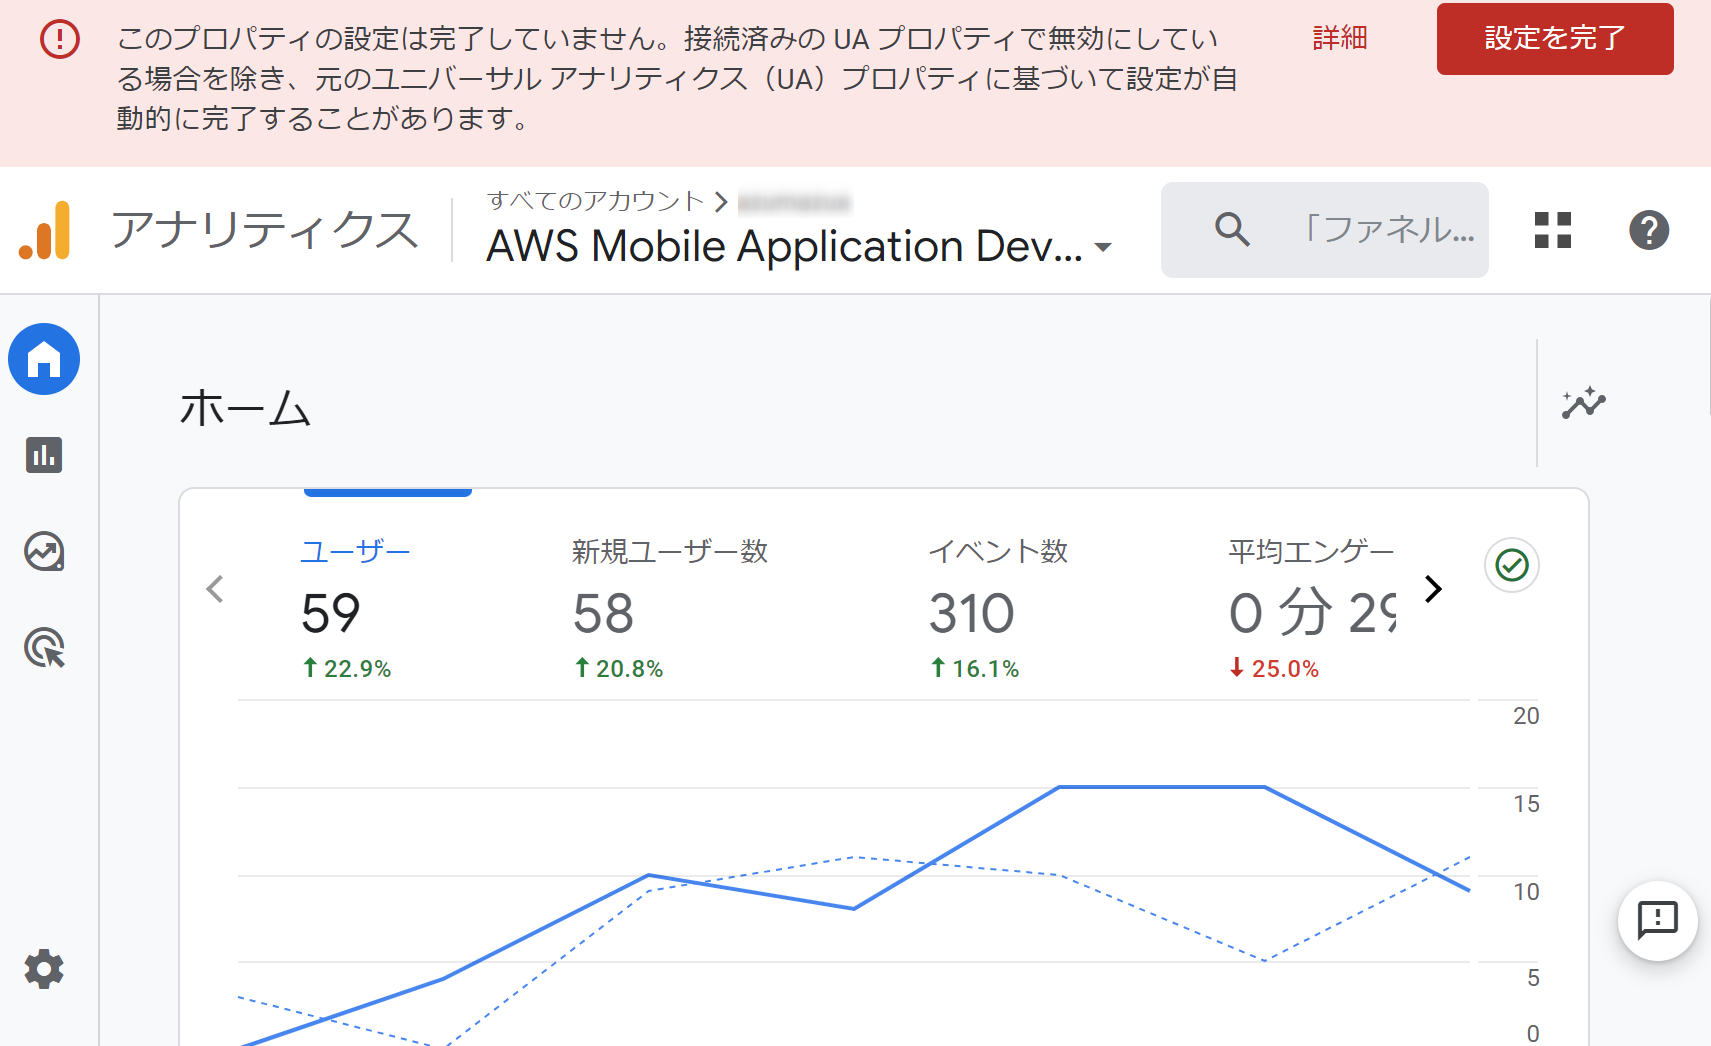Viewport: 1711px width, 1046px height.
Task: Click the red warning alert icon
Action: tap(60, 39)
